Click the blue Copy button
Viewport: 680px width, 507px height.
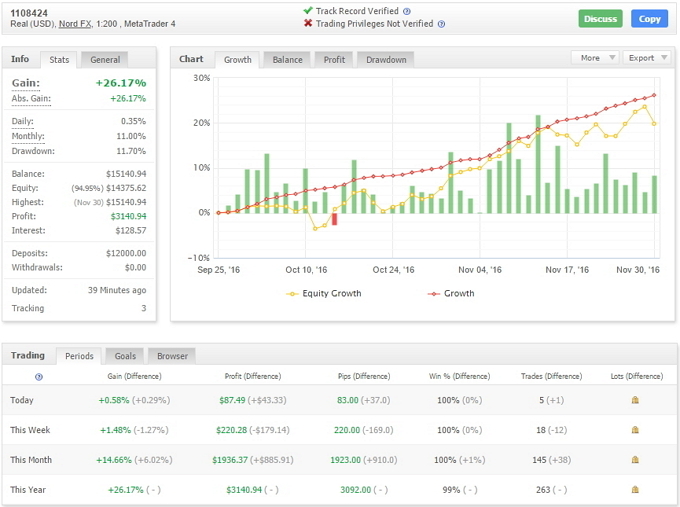[649, 19]
